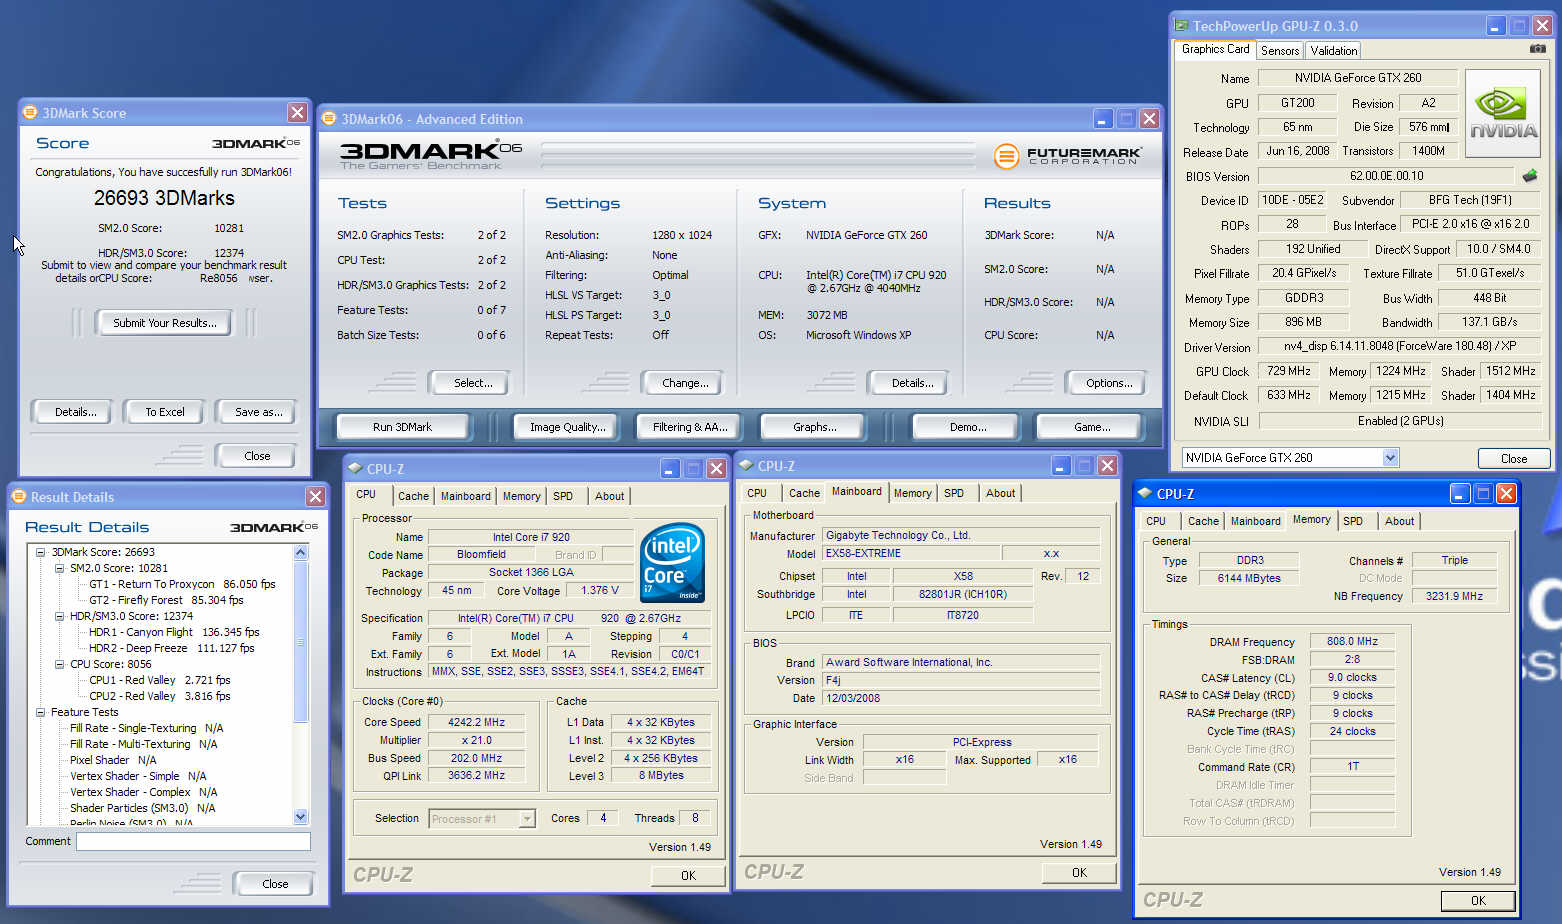Click the Comment input field
Image resolution: width=1562 pixels, height=924 pixels.
tap(194, 842)
